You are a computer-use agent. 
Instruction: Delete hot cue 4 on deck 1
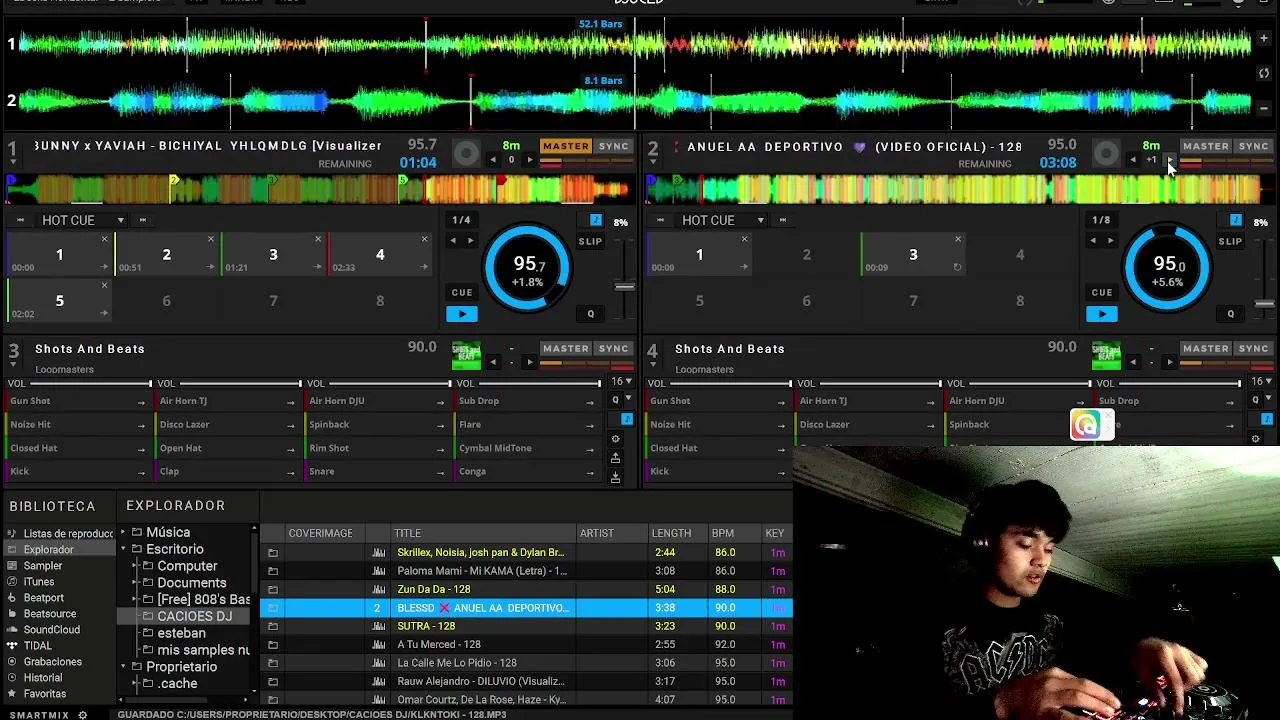[424, 239]
